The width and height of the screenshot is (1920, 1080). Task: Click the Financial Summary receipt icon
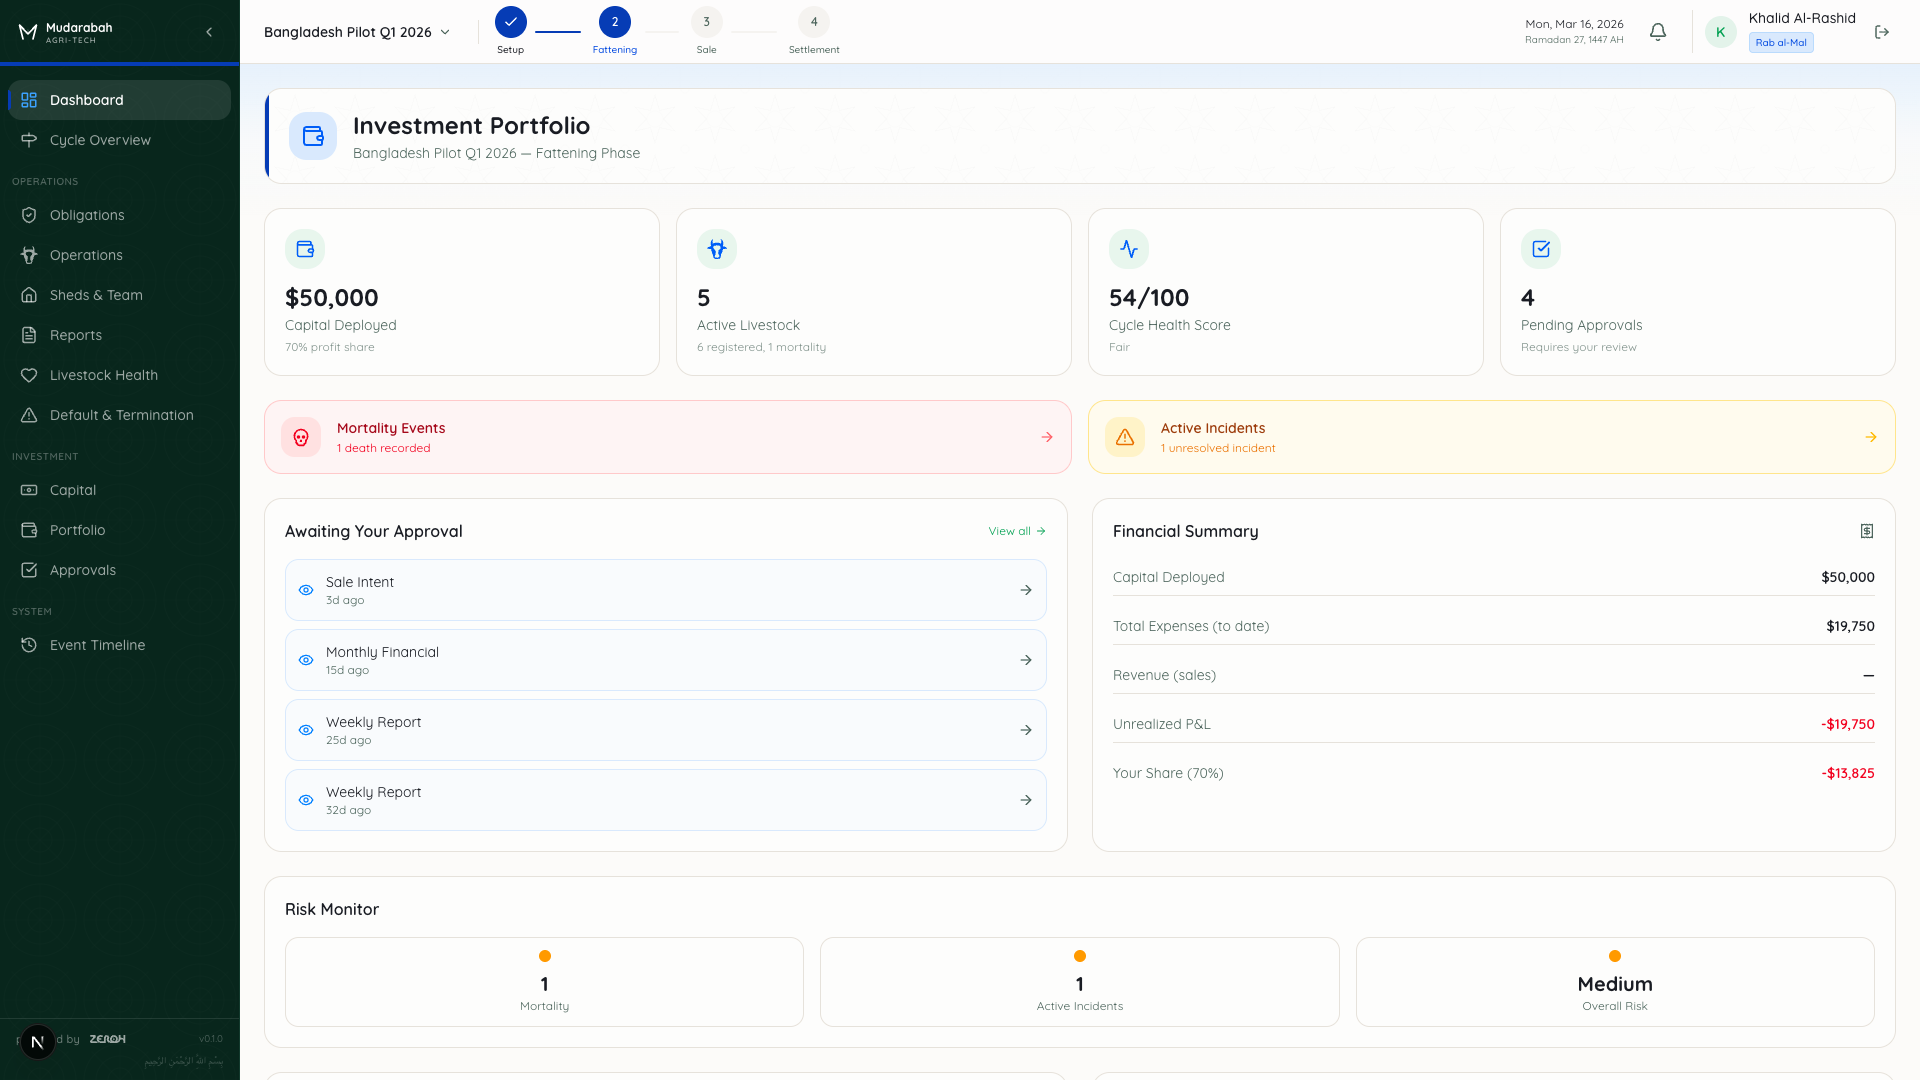[1866, 531]
